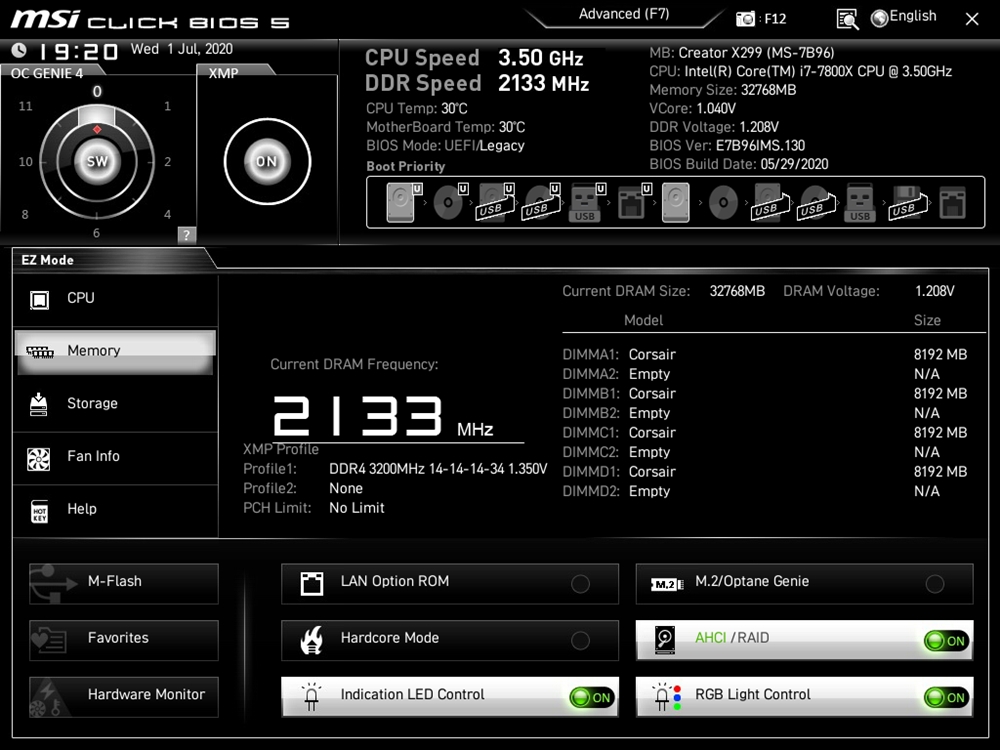Select the Memory section

click(x=115, y=351)
